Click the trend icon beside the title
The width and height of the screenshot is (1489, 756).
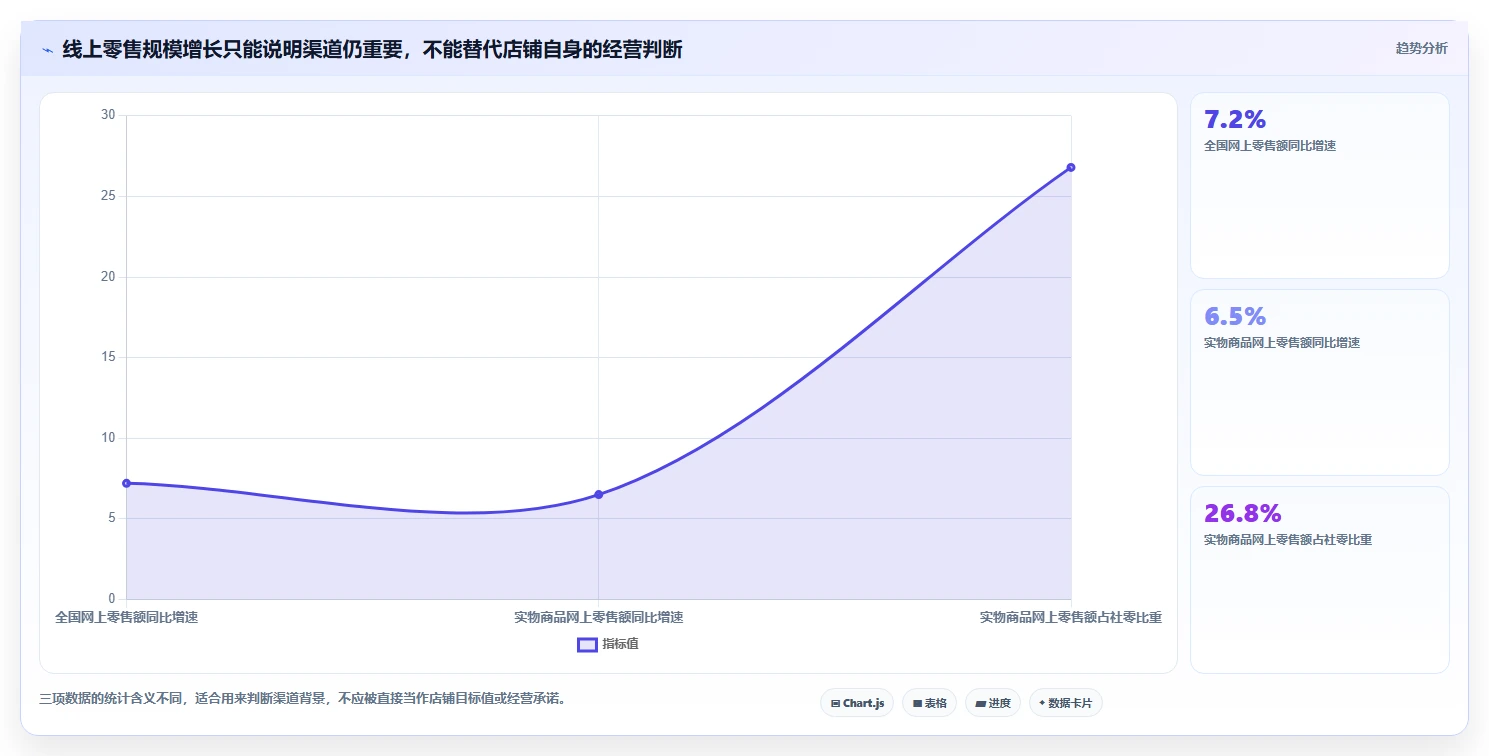47,50
